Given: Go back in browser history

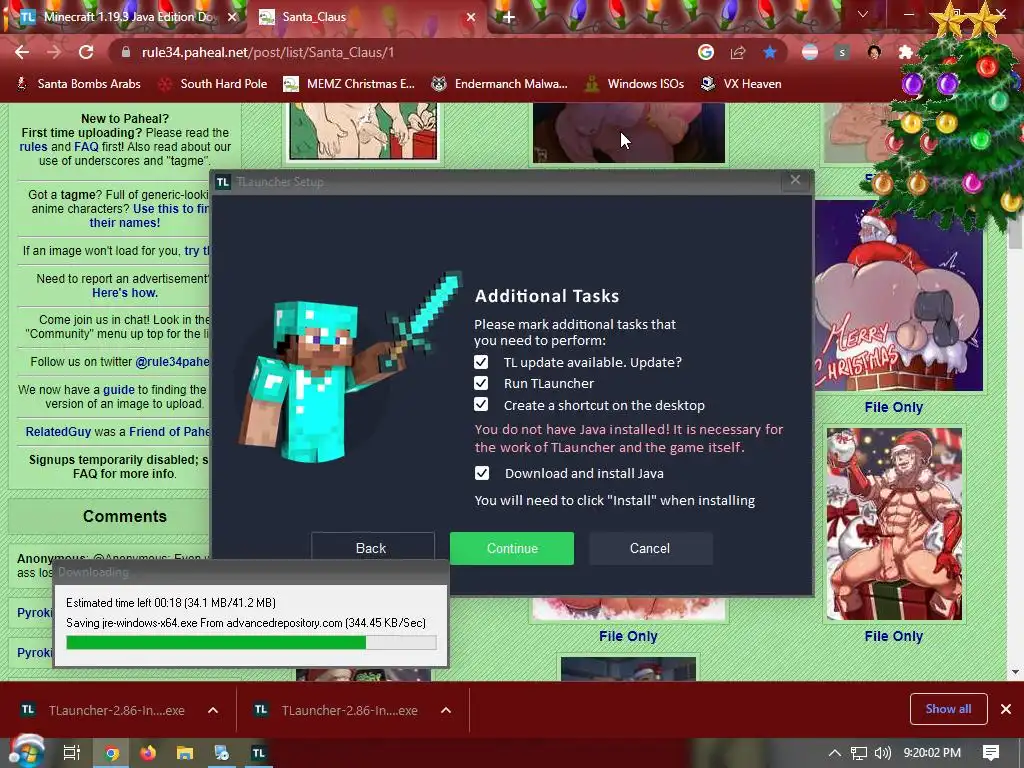Looking at the screenshot, I should pos(22,52).
